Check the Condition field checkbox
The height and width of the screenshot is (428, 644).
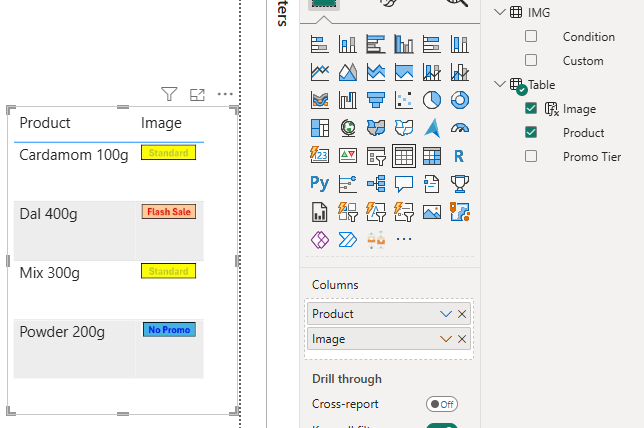pyautogui.click(x=531, y=36)
